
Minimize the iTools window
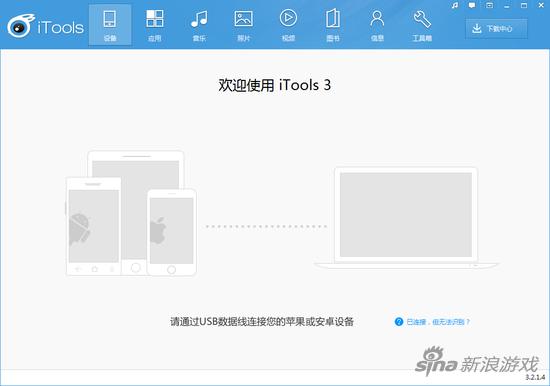[x=507, y=6]
